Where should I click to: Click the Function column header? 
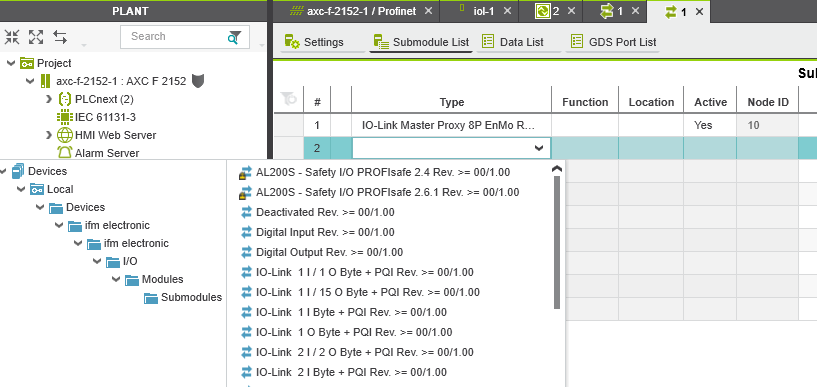(585, 102)
